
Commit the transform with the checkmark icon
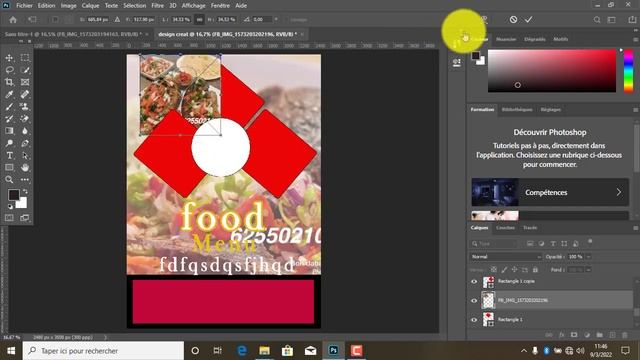[x=529, y=20]
